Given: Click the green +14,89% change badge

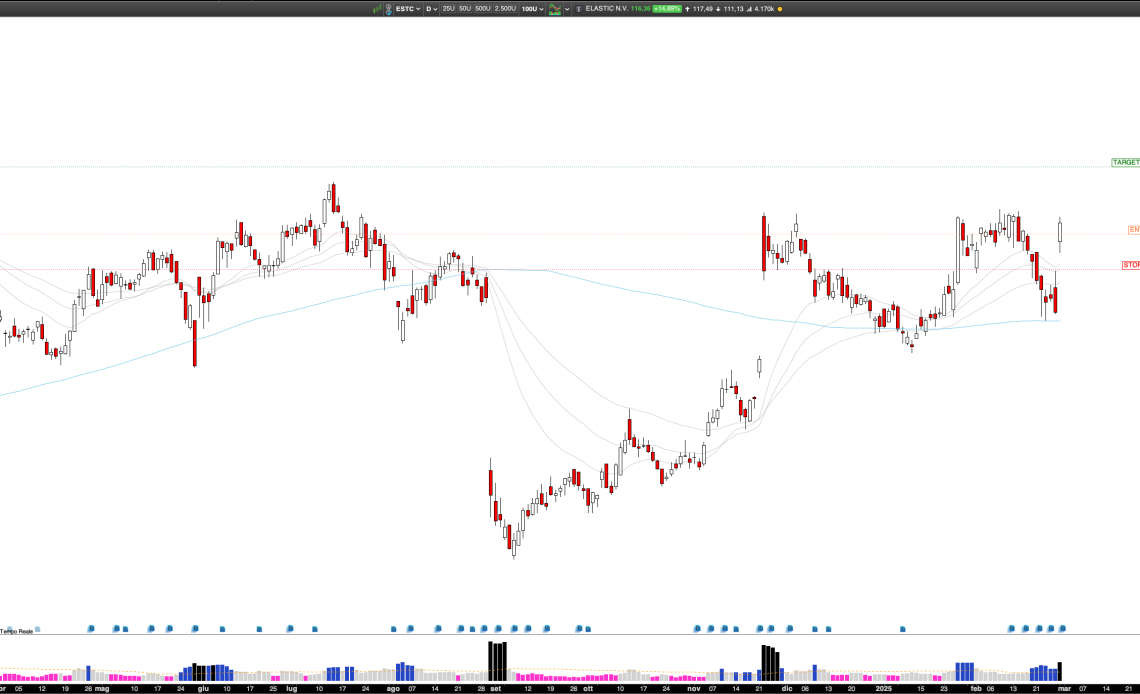Looking at the screenshot, I should coord(667,9).
